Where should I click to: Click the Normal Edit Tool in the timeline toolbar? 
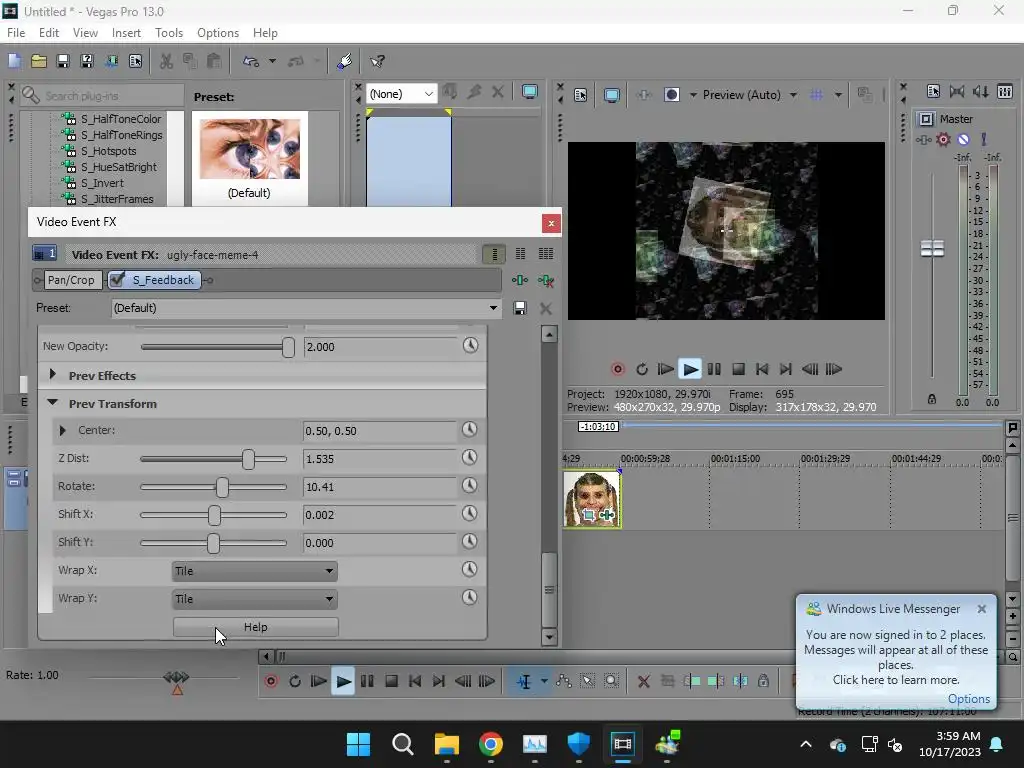524,681
